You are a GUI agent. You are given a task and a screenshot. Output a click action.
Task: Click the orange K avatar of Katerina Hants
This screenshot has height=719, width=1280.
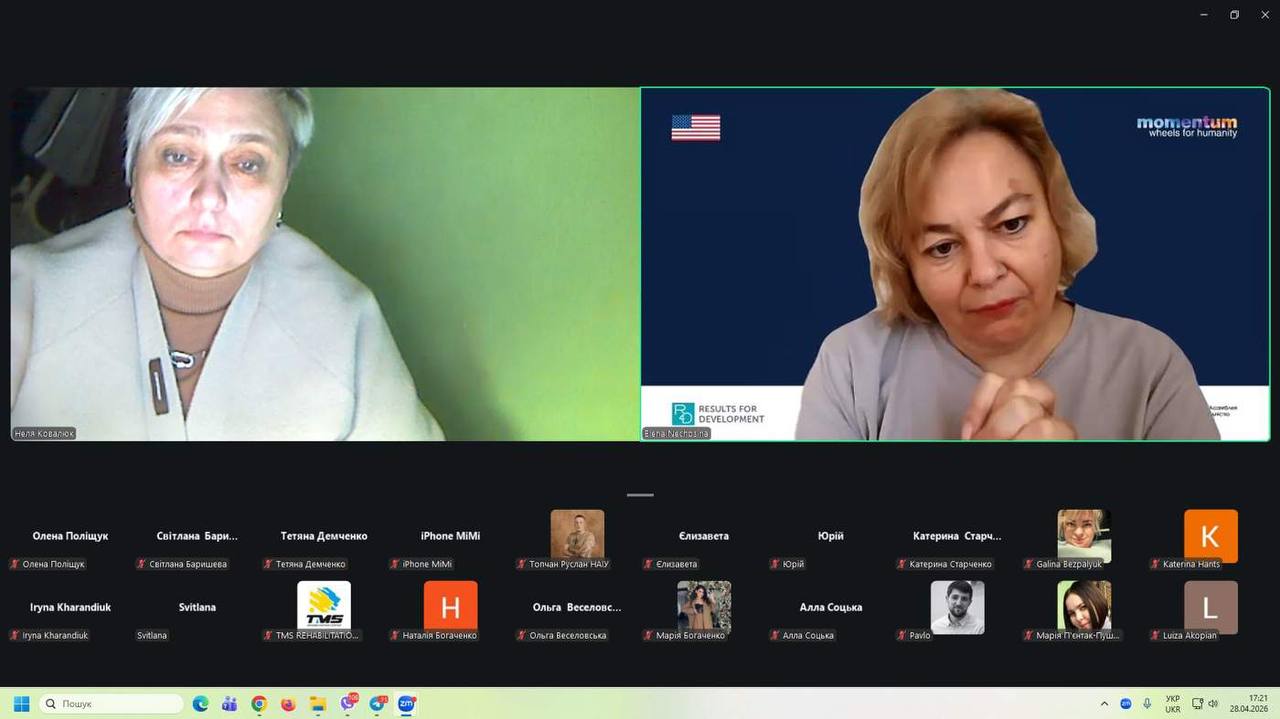[x=1211, y=536]
